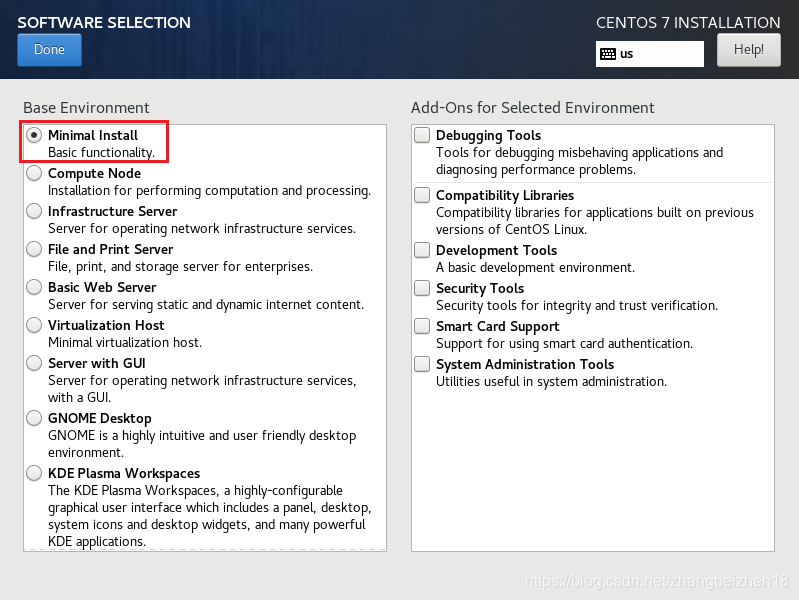The width and height of the screenshot is (799, 600).
Task: Click the keyboard layout icon
Action: point(608,54)
